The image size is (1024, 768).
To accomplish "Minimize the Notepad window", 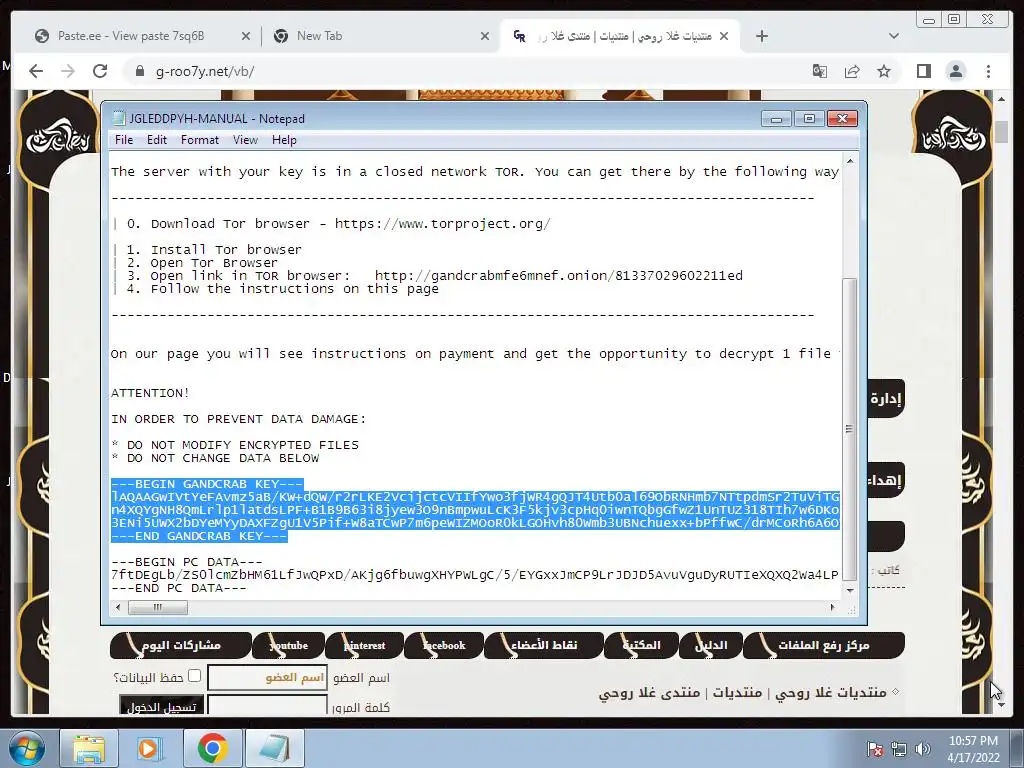I will click(776, 119).
